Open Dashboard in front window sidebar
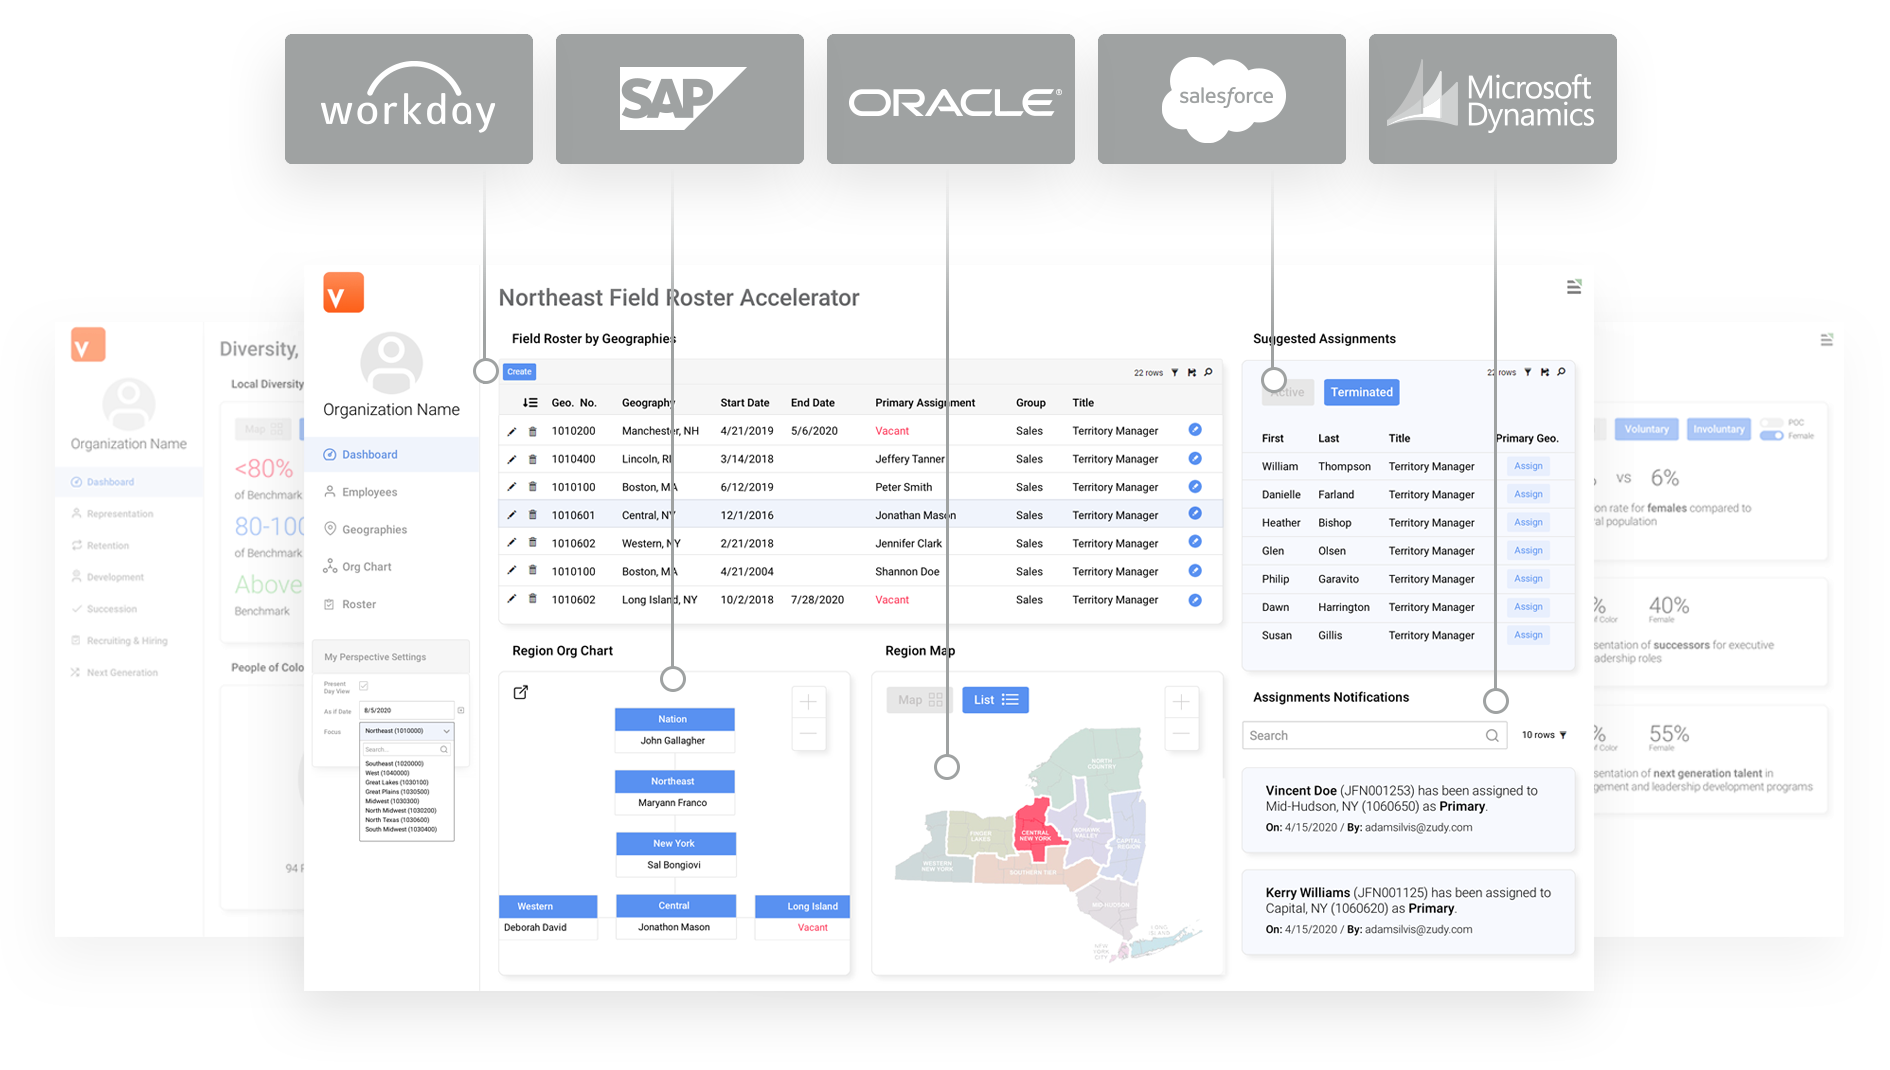 pyautogui.click(x=391, y=454)
